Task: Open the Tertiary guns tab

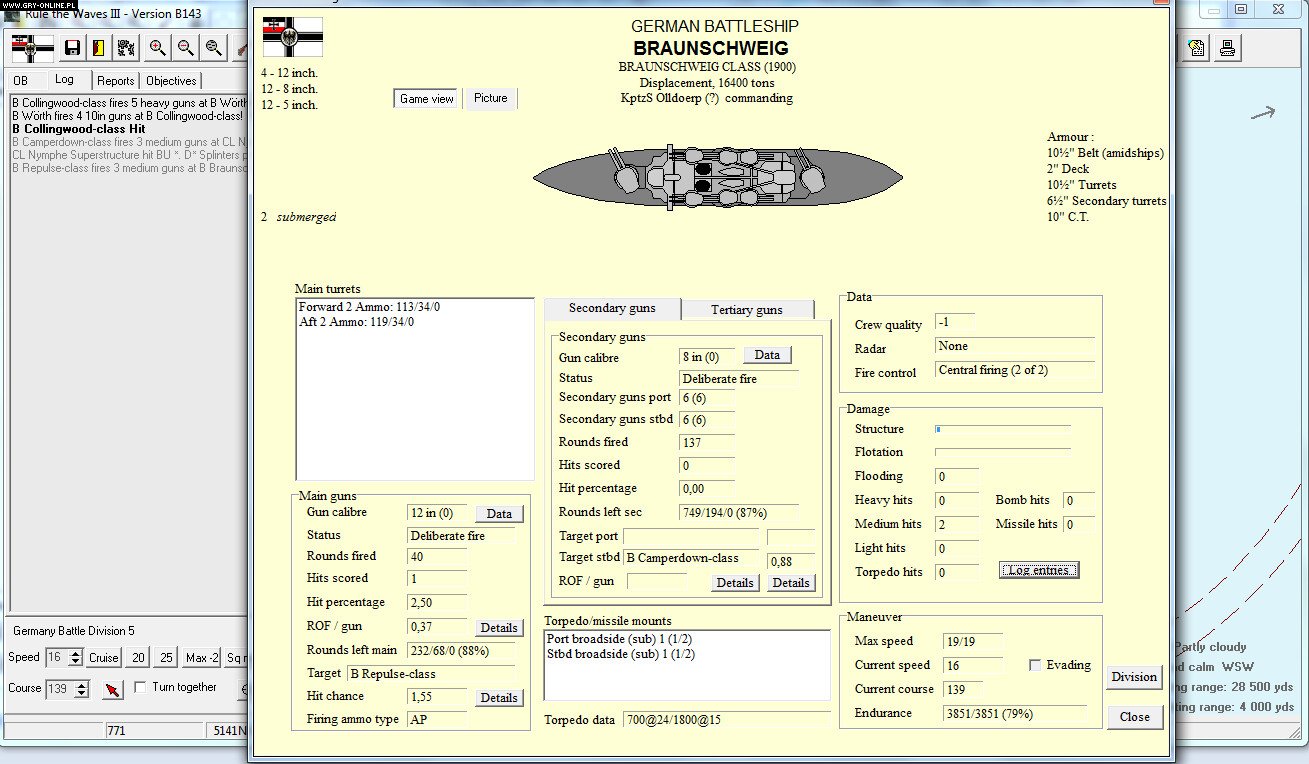Action: coord(748,309)
